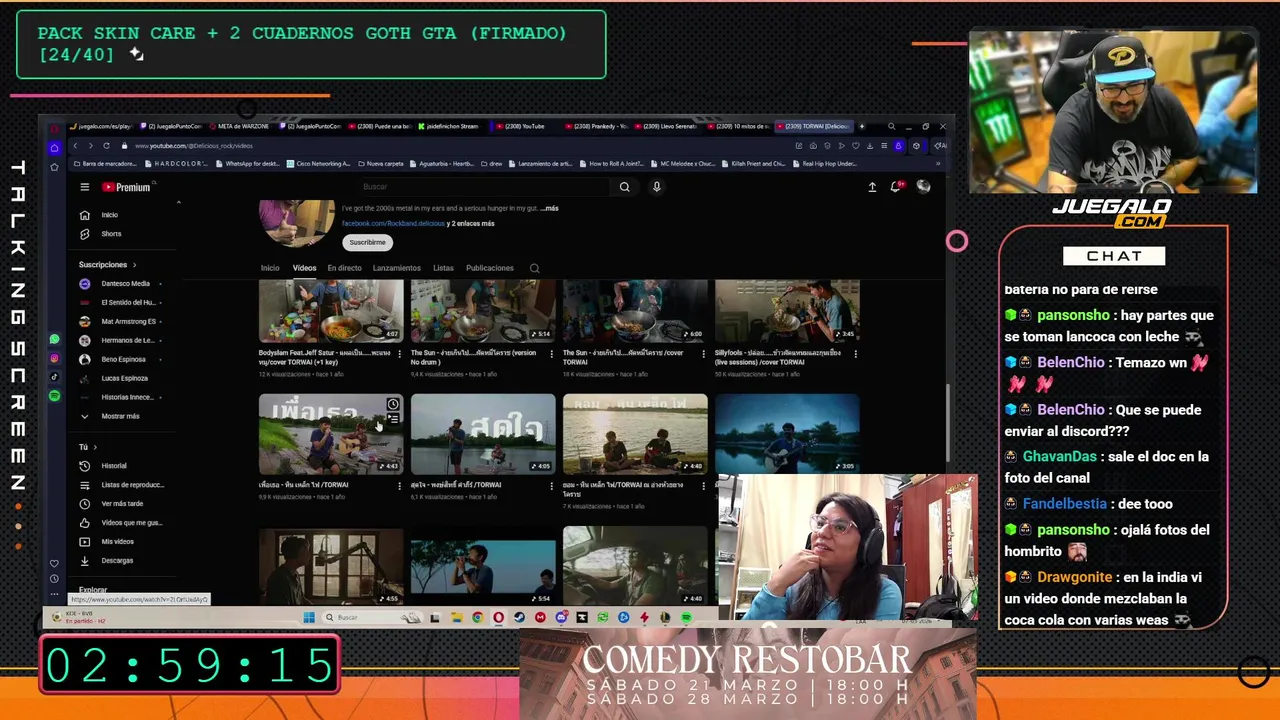Click the Opera sidebar home icon

click(x=54, y=148)
